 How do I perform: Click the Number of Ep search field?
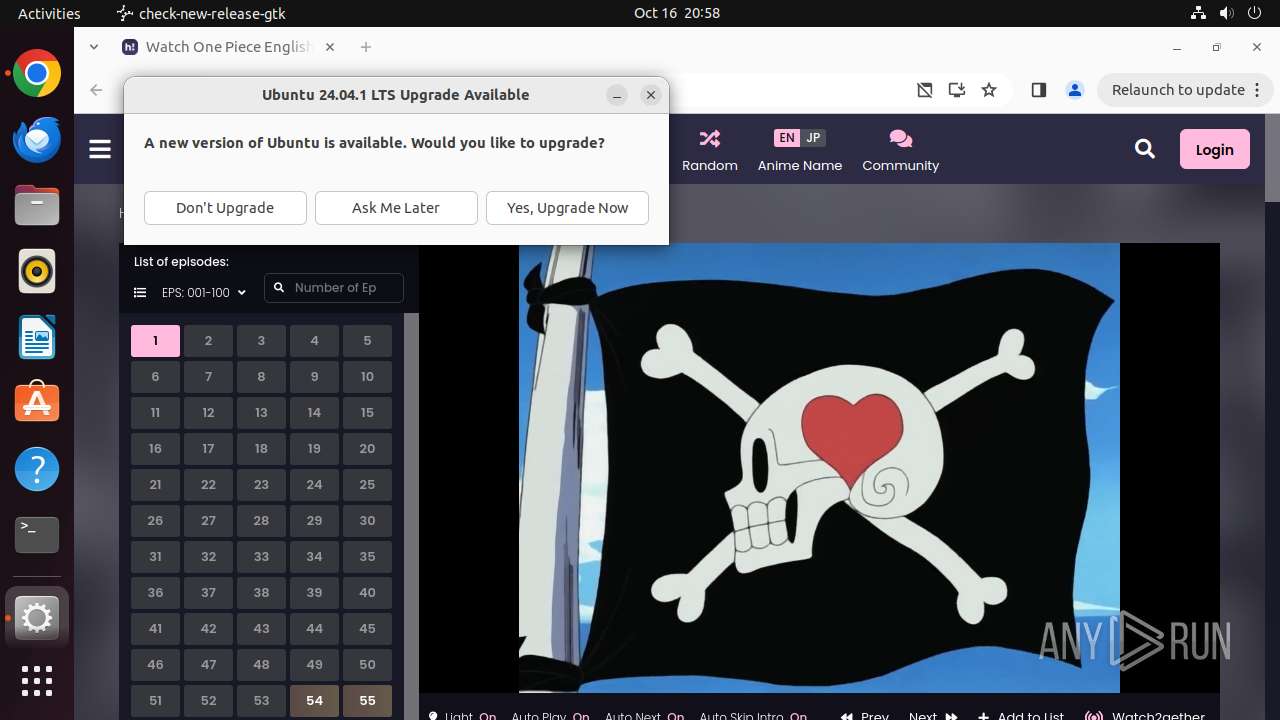point(334,288)
